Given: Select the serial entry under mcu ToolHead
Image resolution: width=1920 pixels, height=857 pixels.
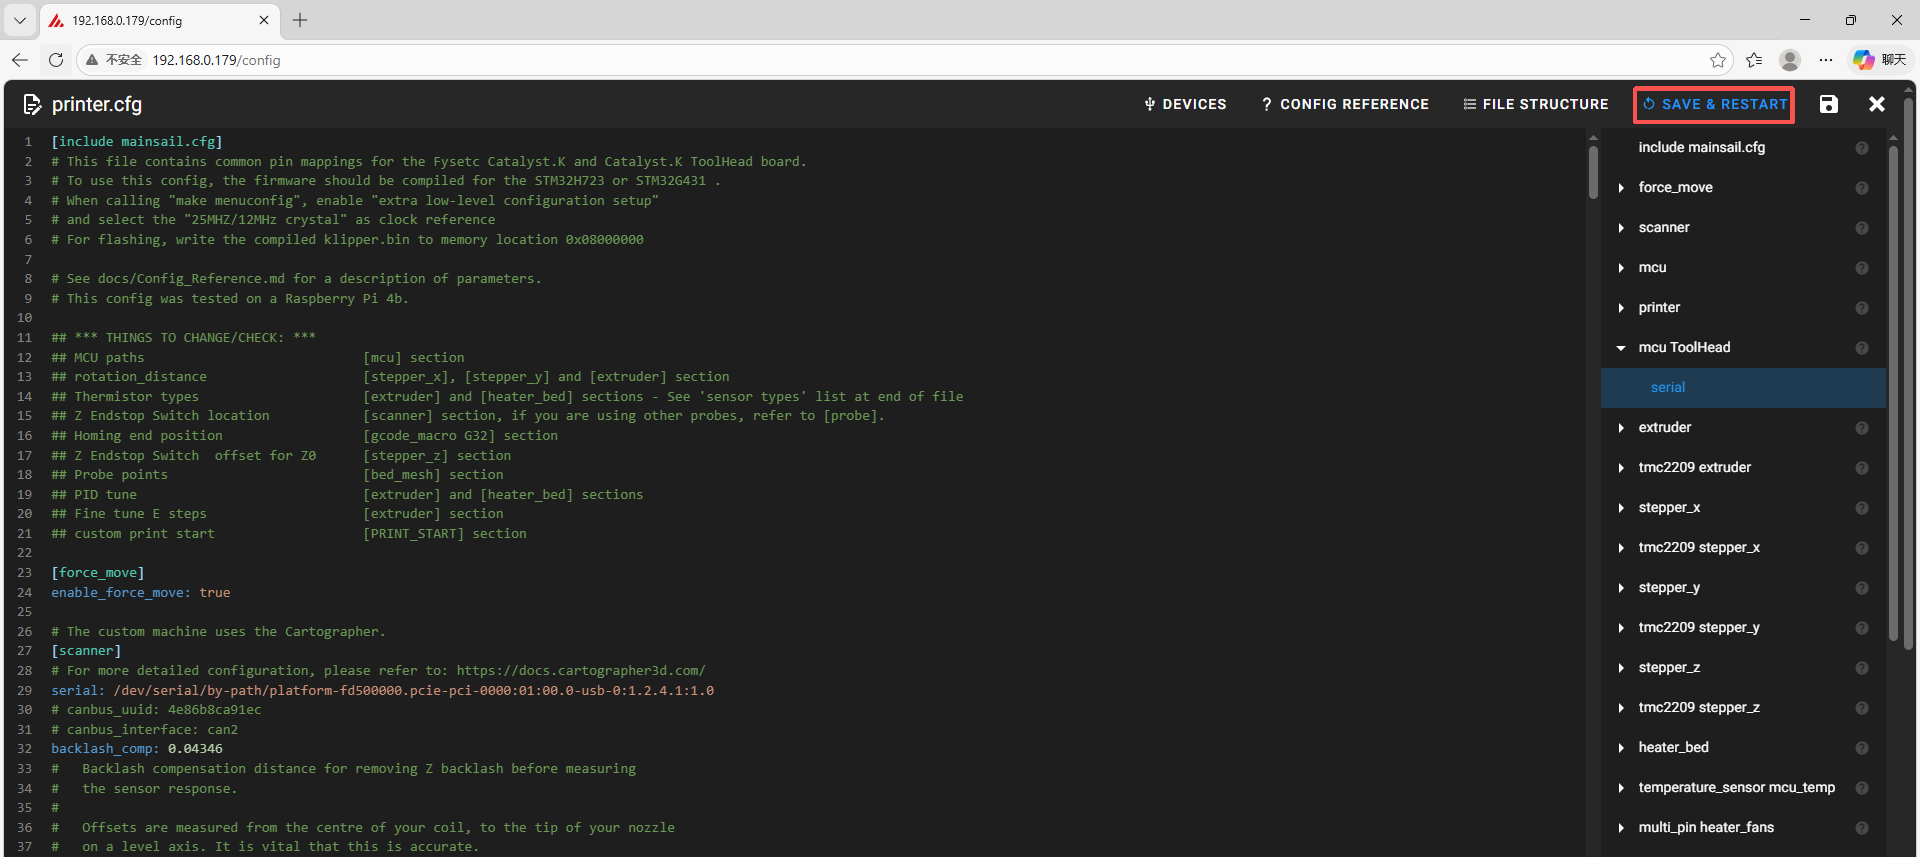Looking at the screenshot, I should pos(1667,388).
